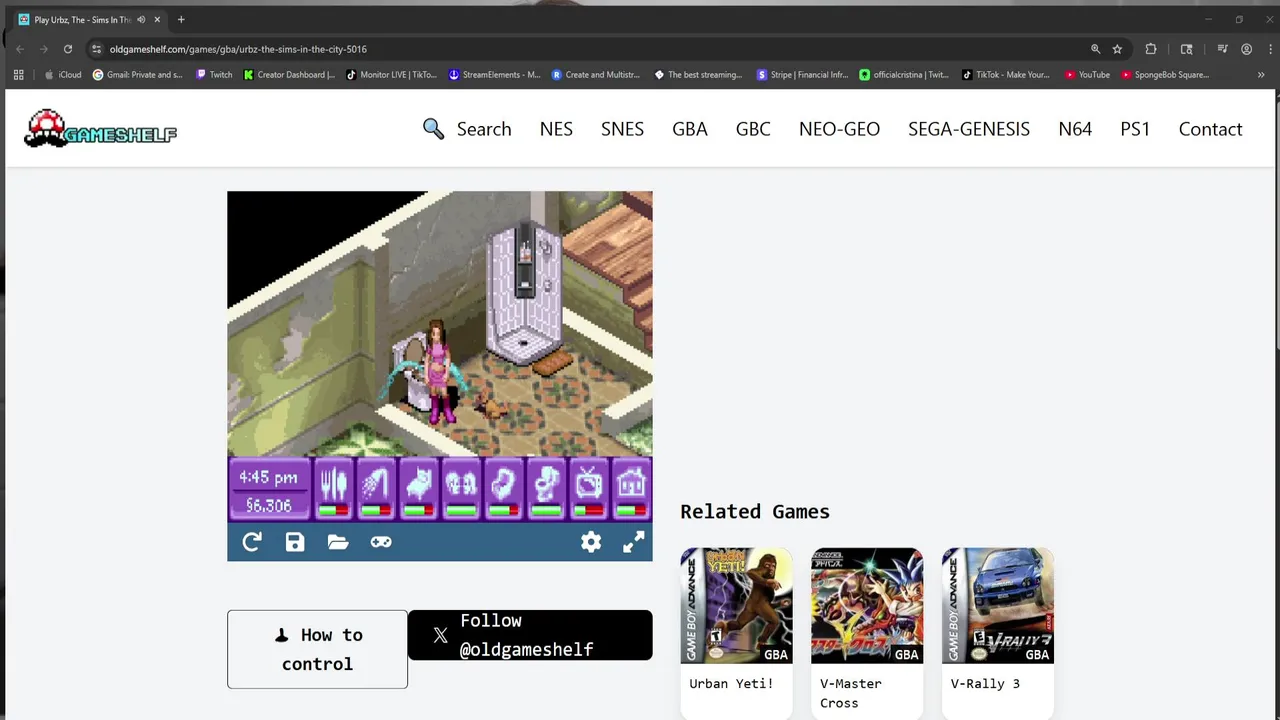1280x720 pixels.
Task: Open the StreamElements bookmark
Action: pos(494,75)
